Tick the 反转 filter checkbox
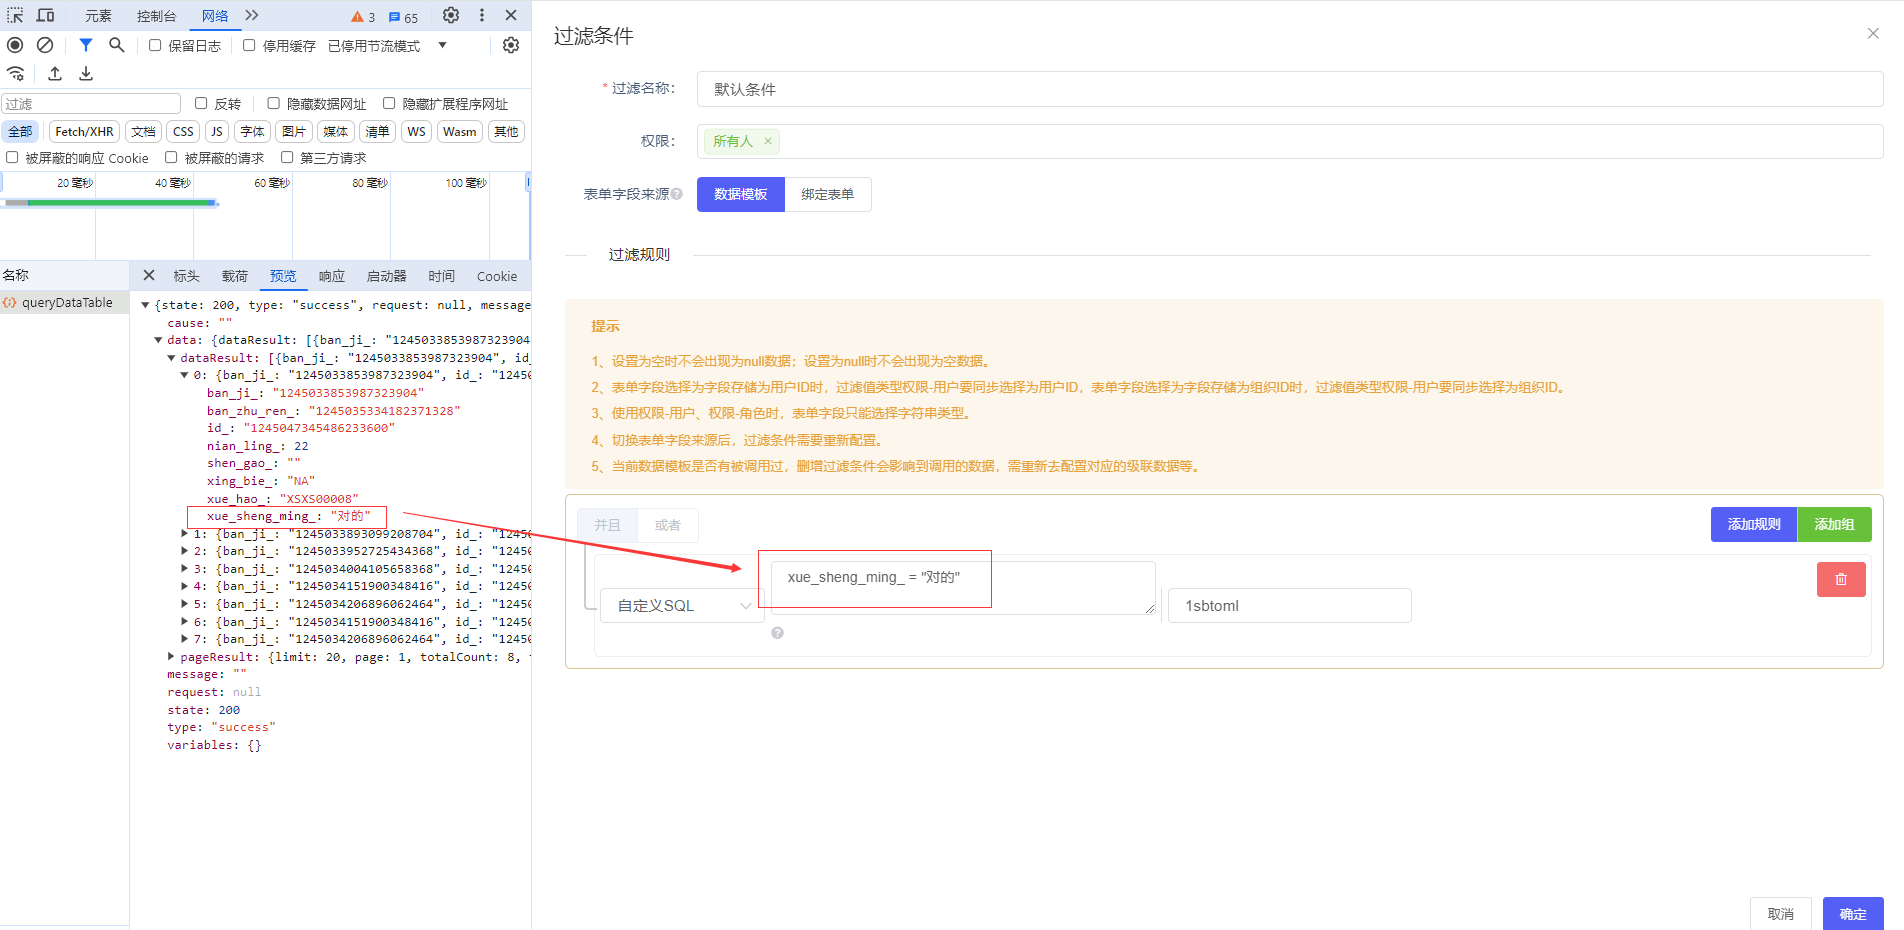Image resolution: width=1904 pixels, height=930 pixels. coord(201,103)
